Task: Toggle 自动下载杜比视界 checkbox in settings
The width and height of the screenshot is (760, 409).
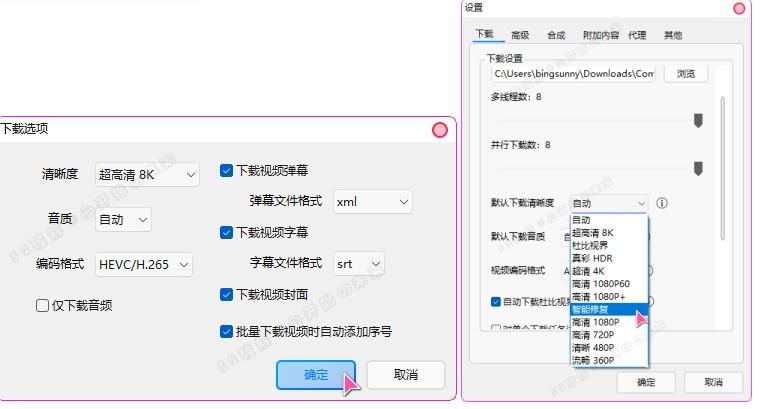Action: pos(496,301)
